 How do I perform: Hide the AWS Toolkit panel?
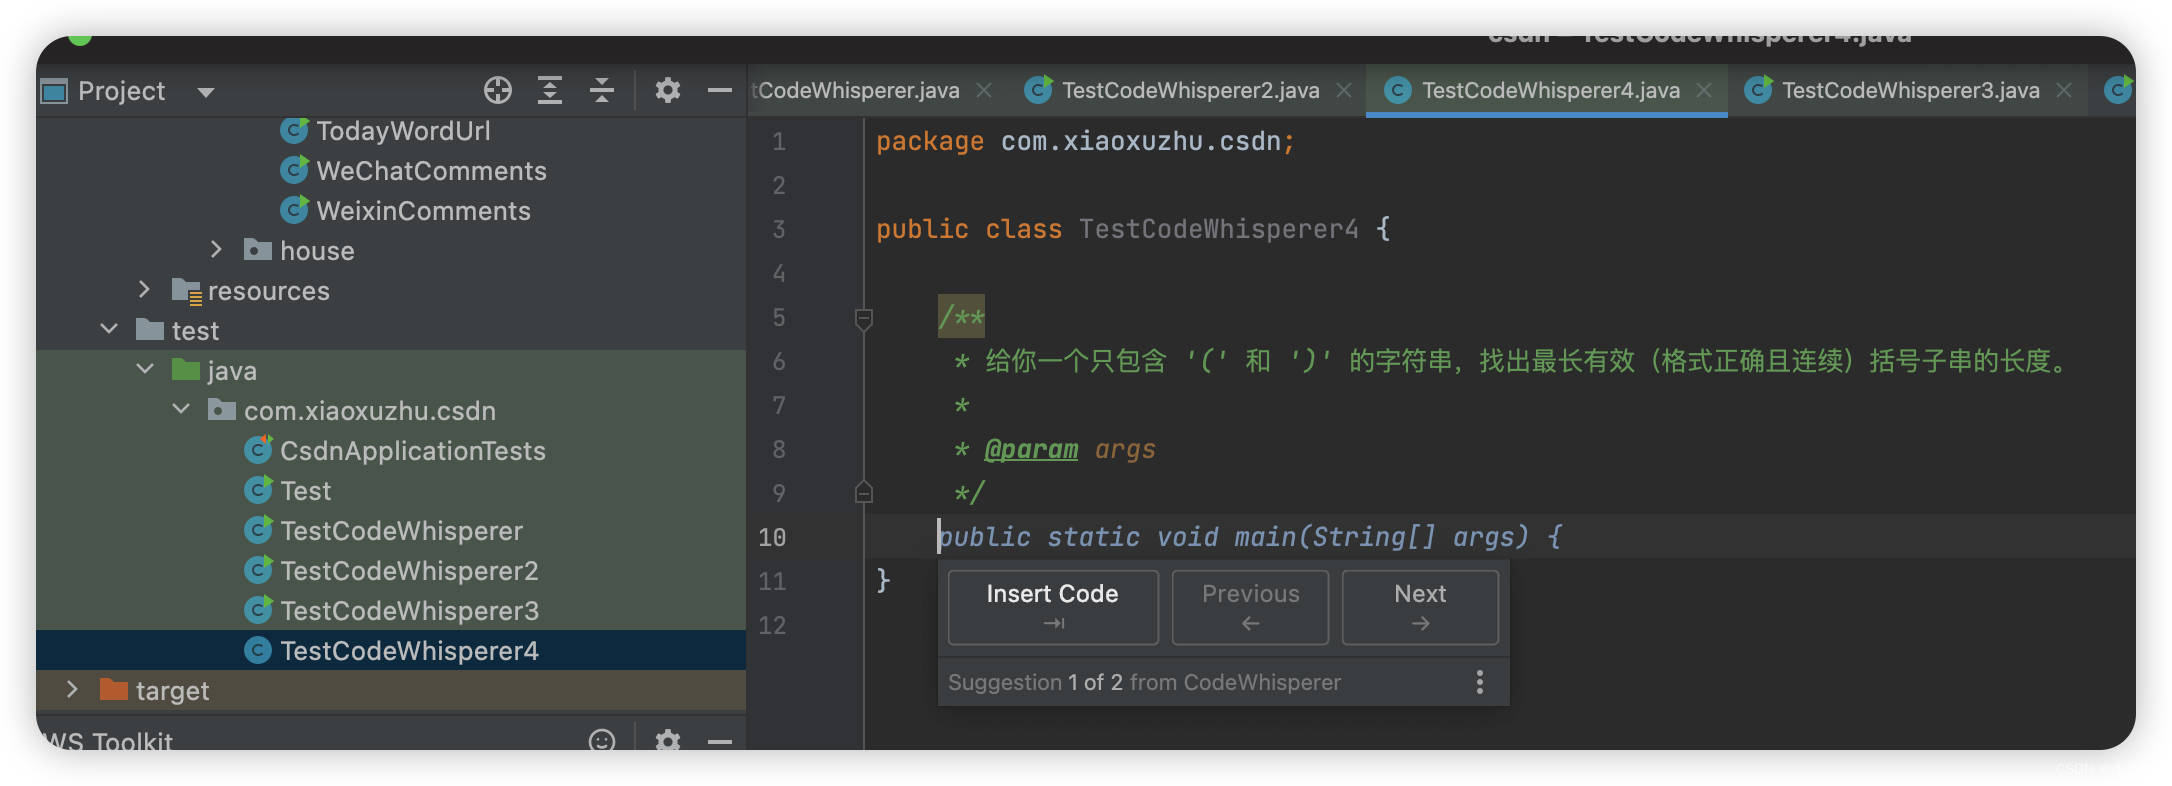(720, 742)
